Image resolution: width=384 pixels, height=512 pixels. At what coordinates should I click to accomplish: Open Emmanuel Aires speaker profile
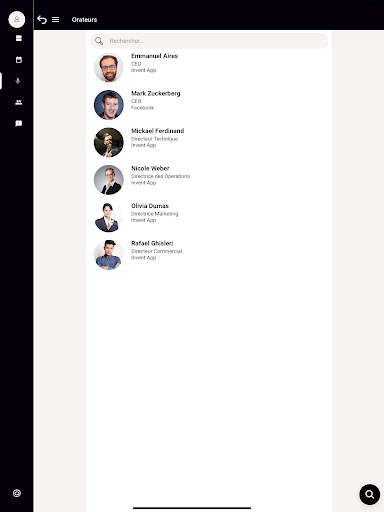pyautogui.click(x=209, y=67)
